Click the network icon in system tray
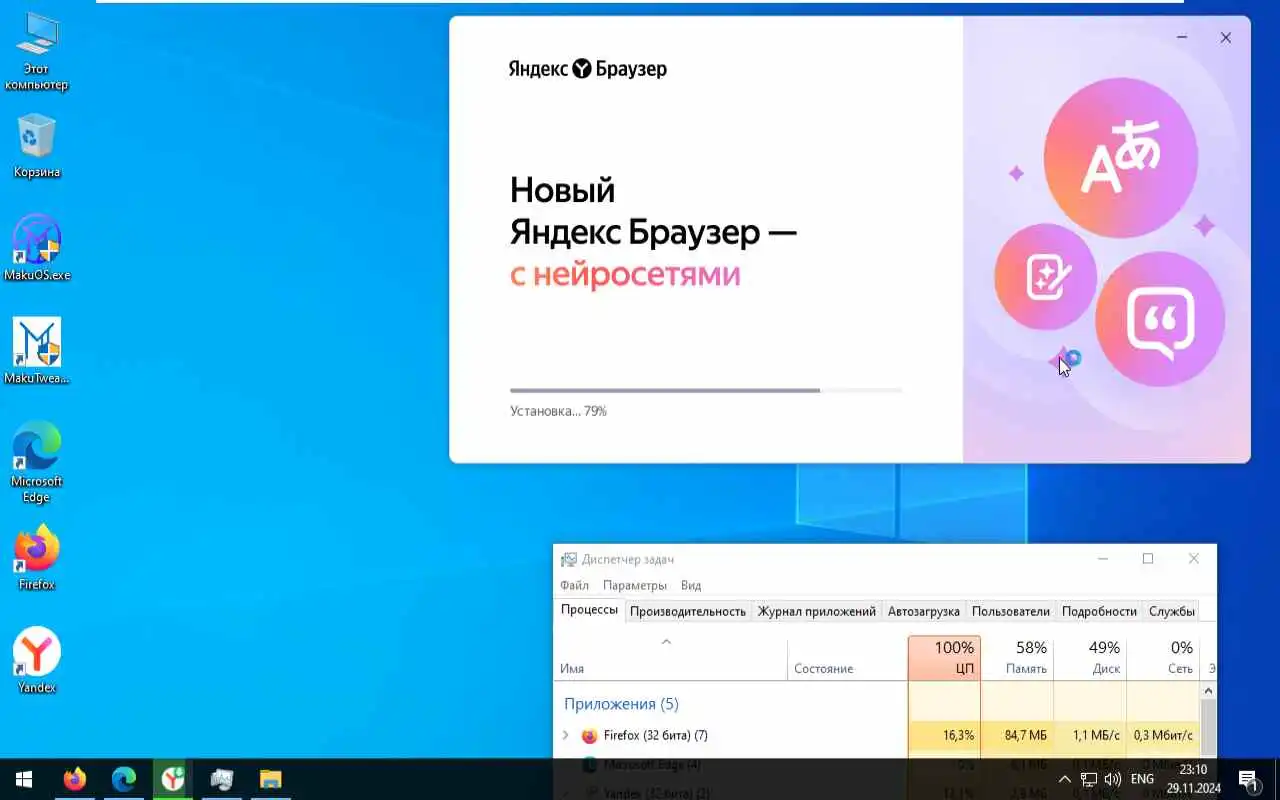 point(1089,779)
